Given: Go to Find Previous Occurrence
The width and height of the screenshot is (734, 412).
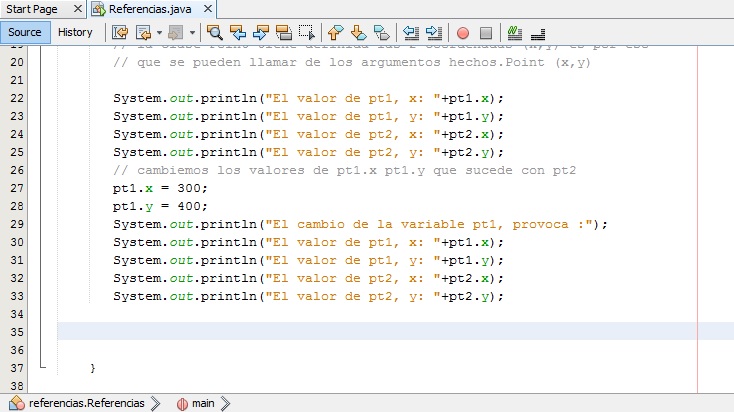Looking at the screenshot, I should [237, 32].
